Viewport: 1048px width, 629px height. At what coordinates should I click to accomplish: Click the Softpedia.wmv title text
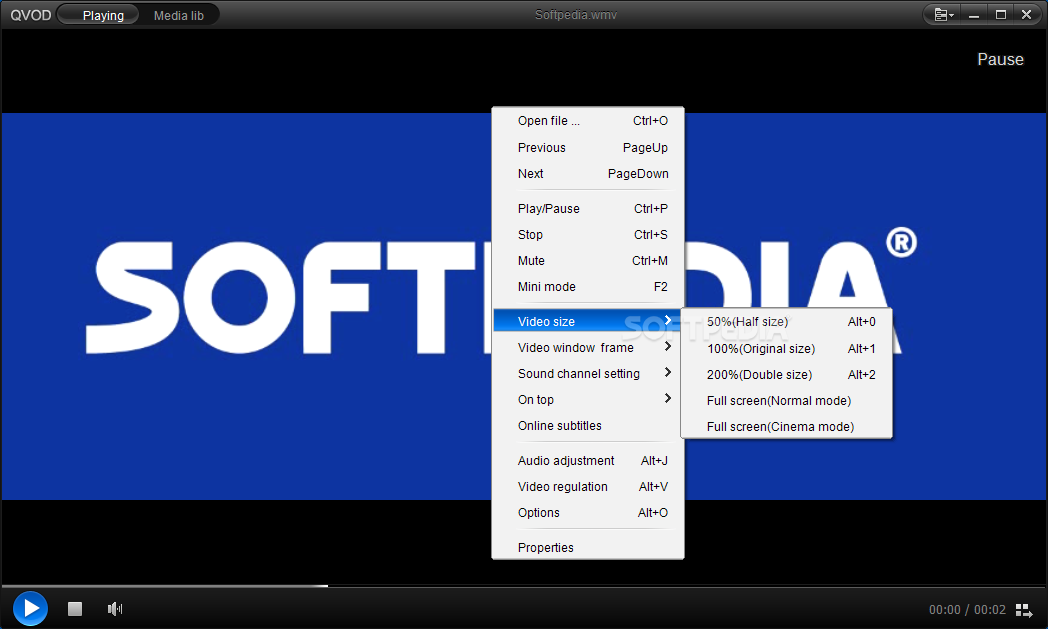click(x=575, y=15)
